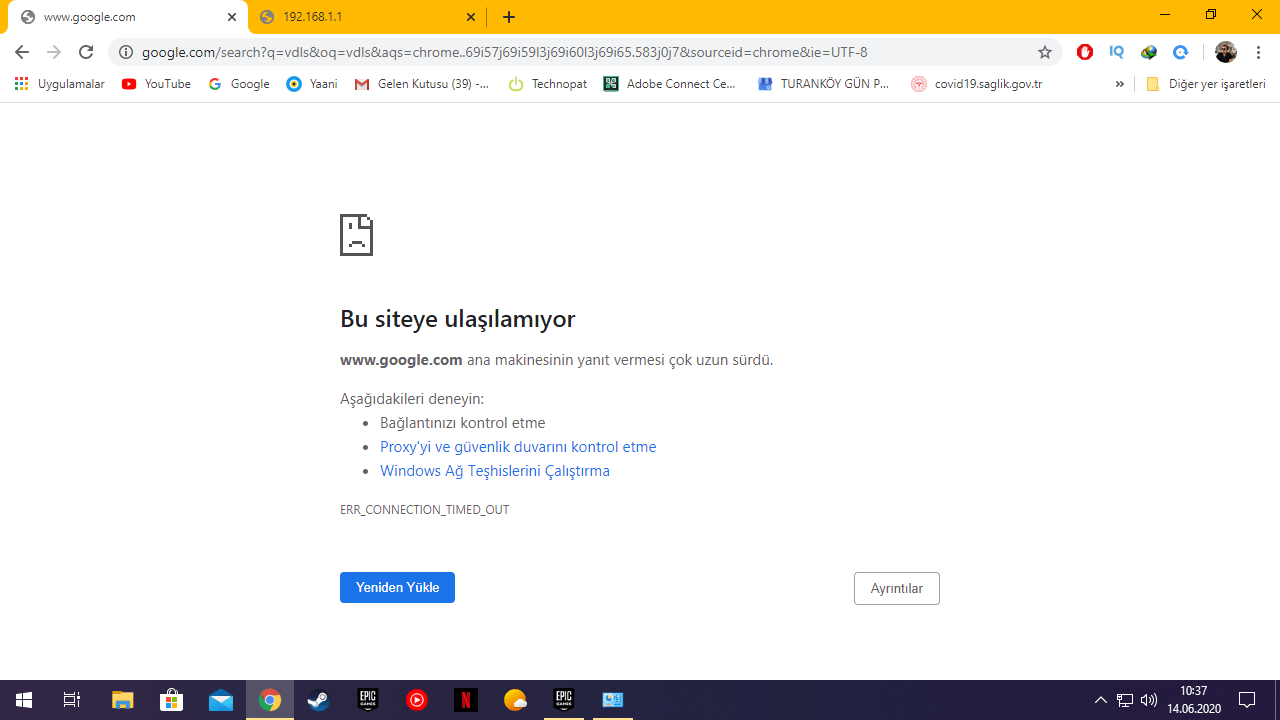Image resolution: width=1280 pixels, height=720 pixels.
Task: Launch Steam from the taskbar
Action: [319, 700]
